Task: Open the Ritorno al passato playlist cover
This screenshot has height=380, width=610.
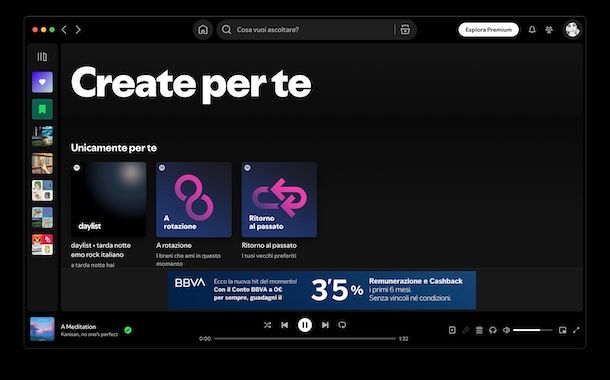Action: pos(279,200)
